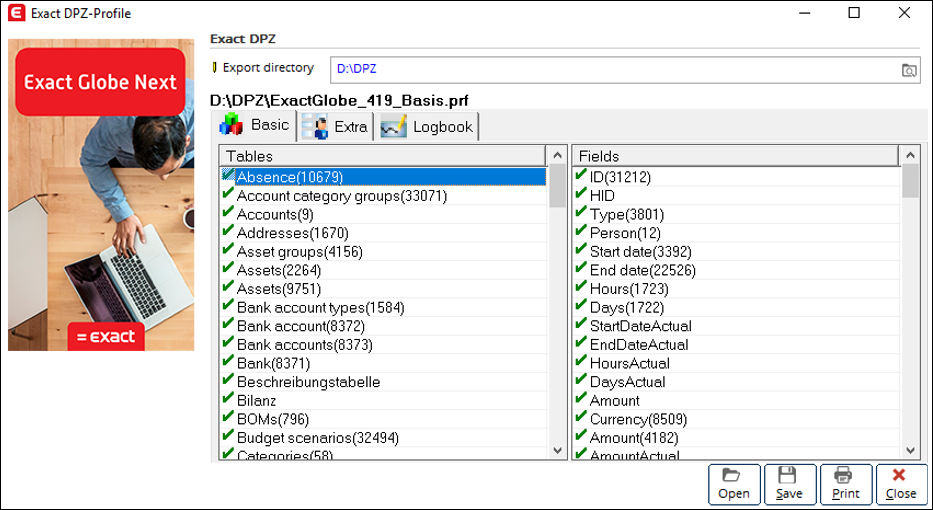This screenshot has height=510, width=933.
Task: Maximize the Exact DPZ-Profile window
Action: pos(854,12)
